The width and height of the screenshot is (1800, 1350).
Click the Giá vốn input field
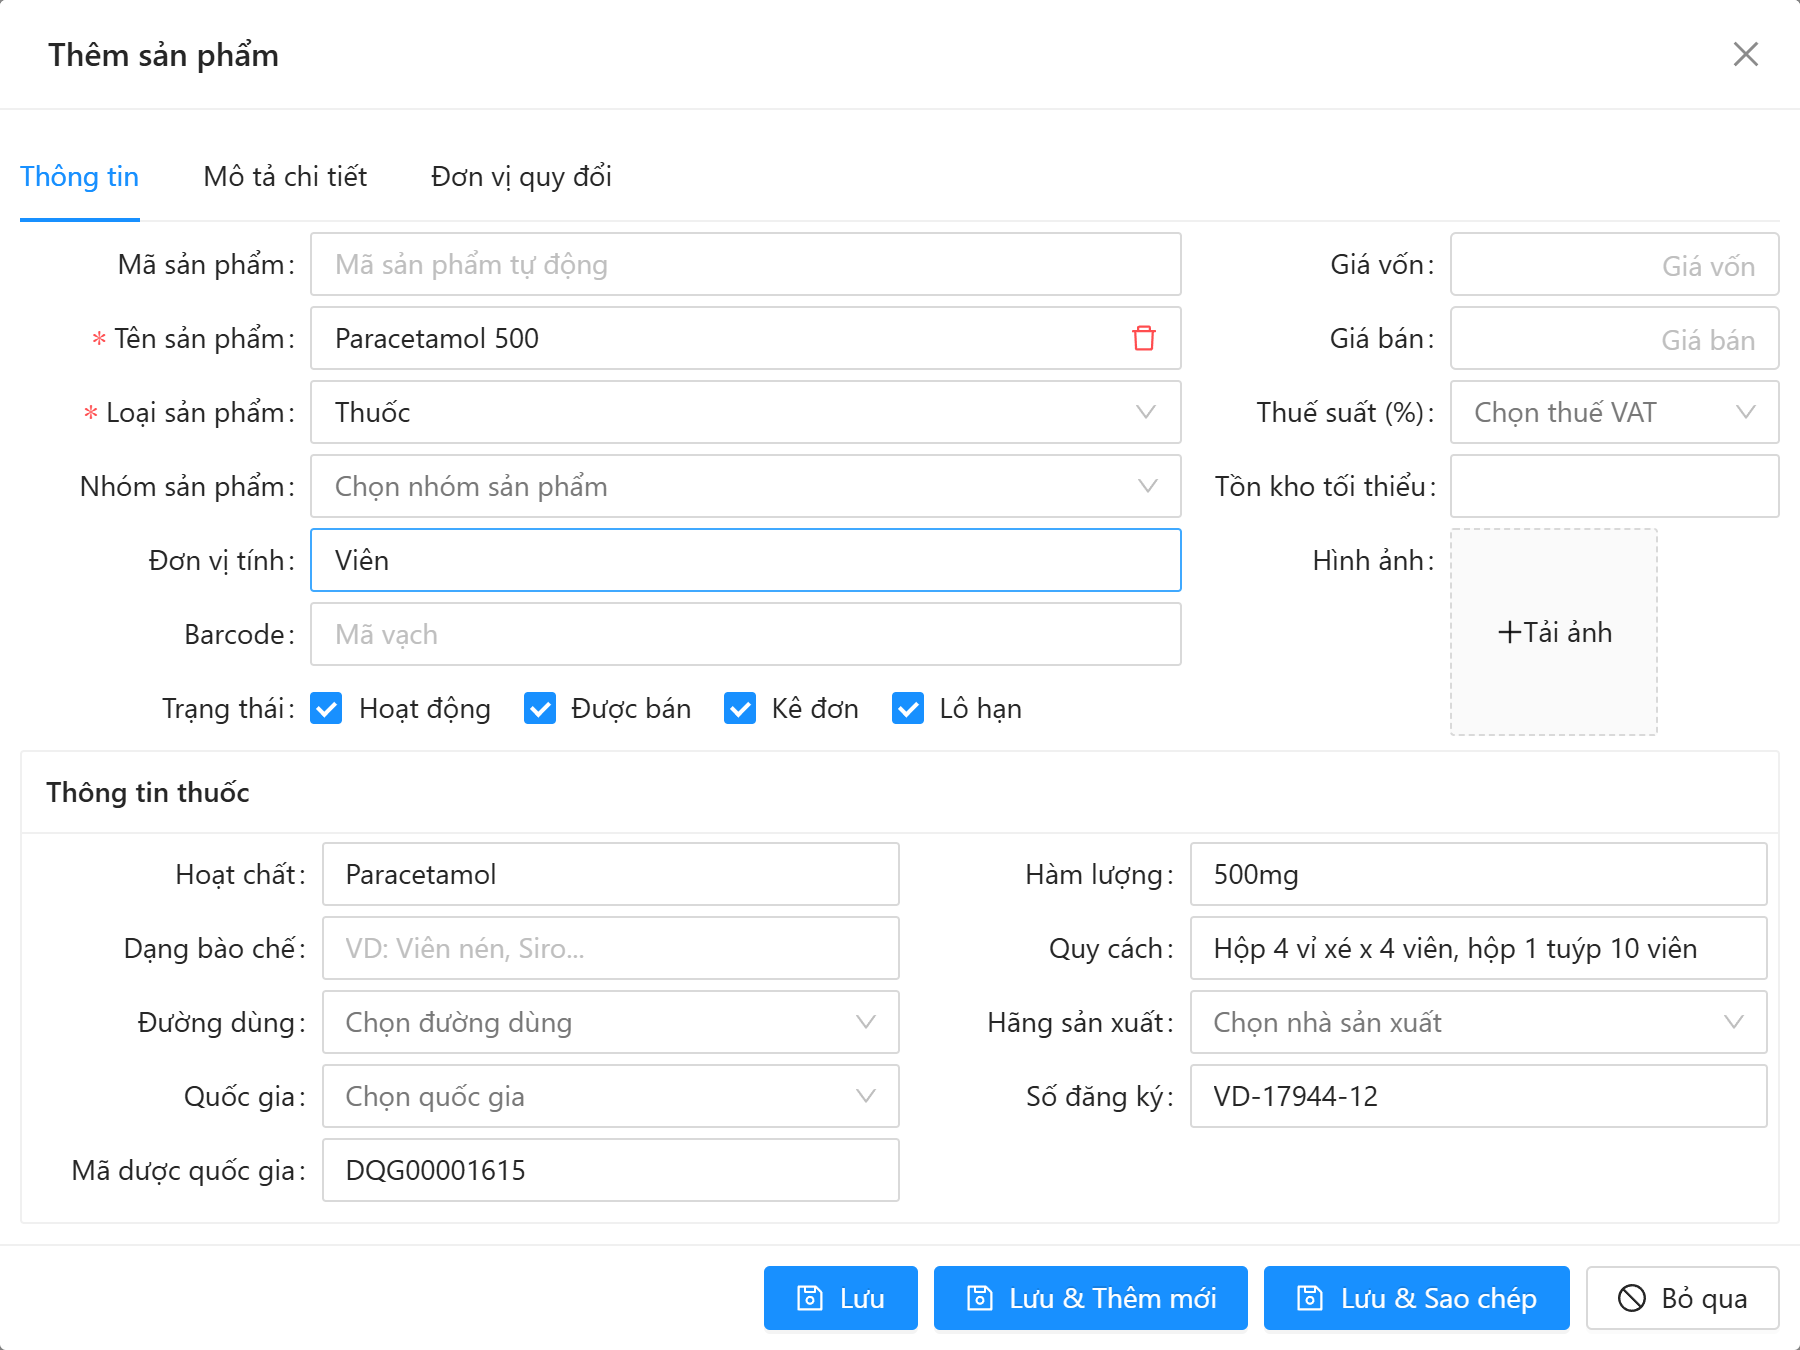[x=1614, y=264]
